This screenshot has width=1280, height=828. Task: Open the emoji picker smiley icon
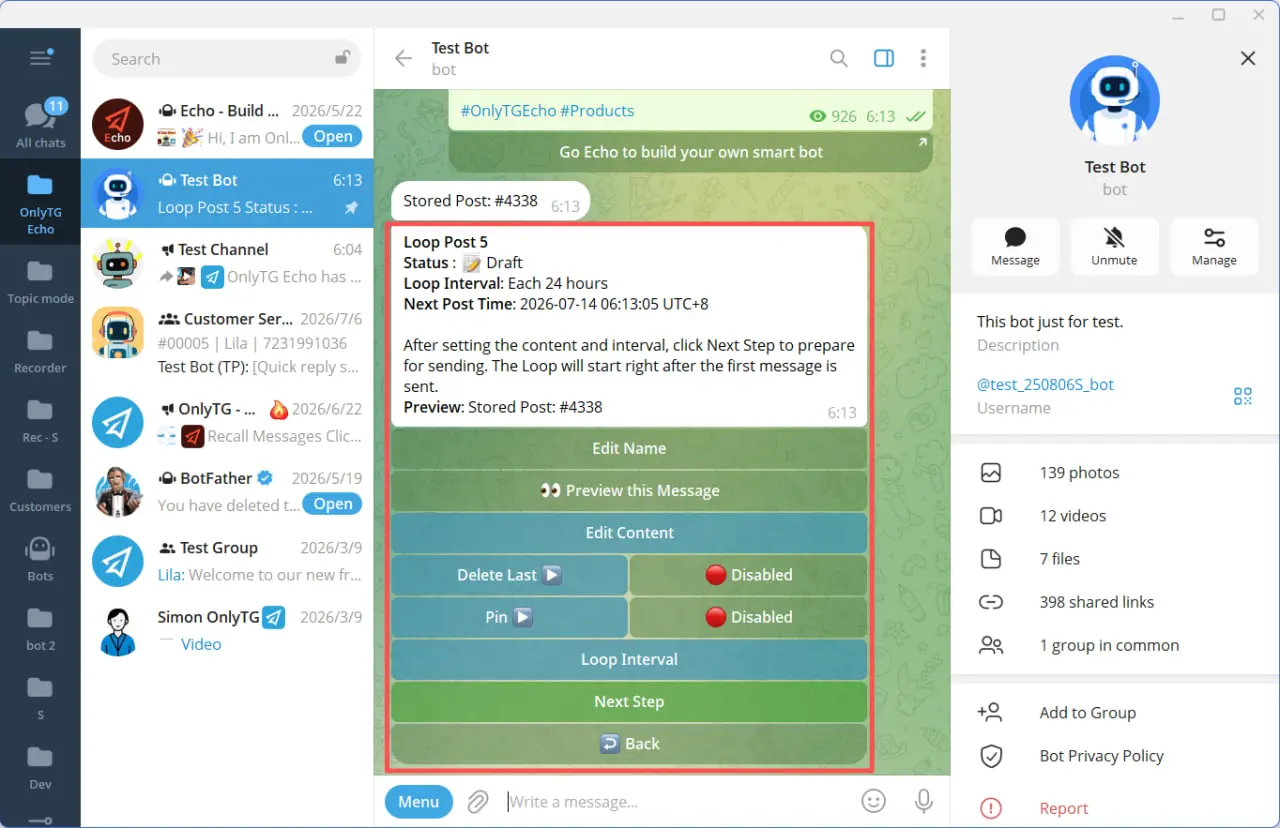click(874, 801)
